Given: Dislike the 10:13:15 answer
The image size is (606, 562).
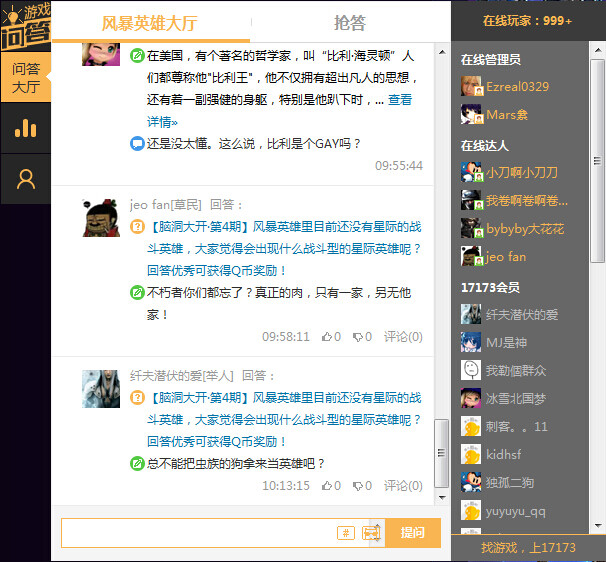Looking at the screenshot, I should 362,485.
